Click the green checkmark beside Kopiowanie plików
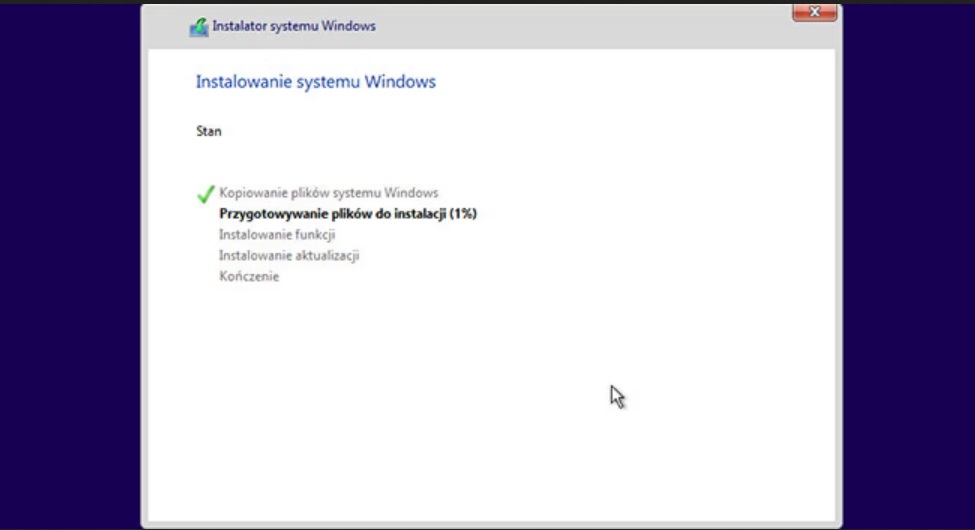Viewport: 975px width, 530px height. (206, 193)
